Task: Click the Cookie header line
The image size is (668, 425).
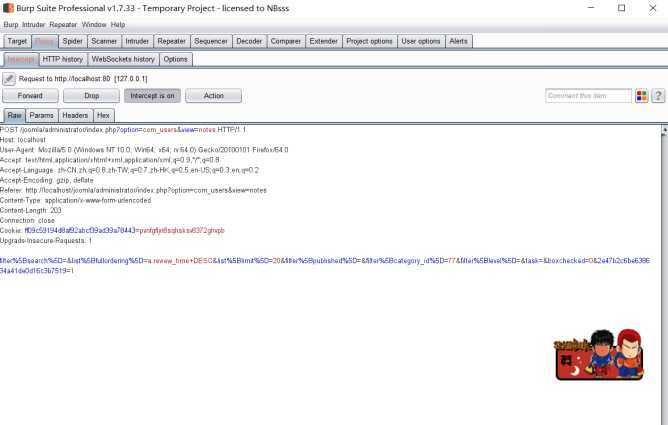Action: click(112, 230)
